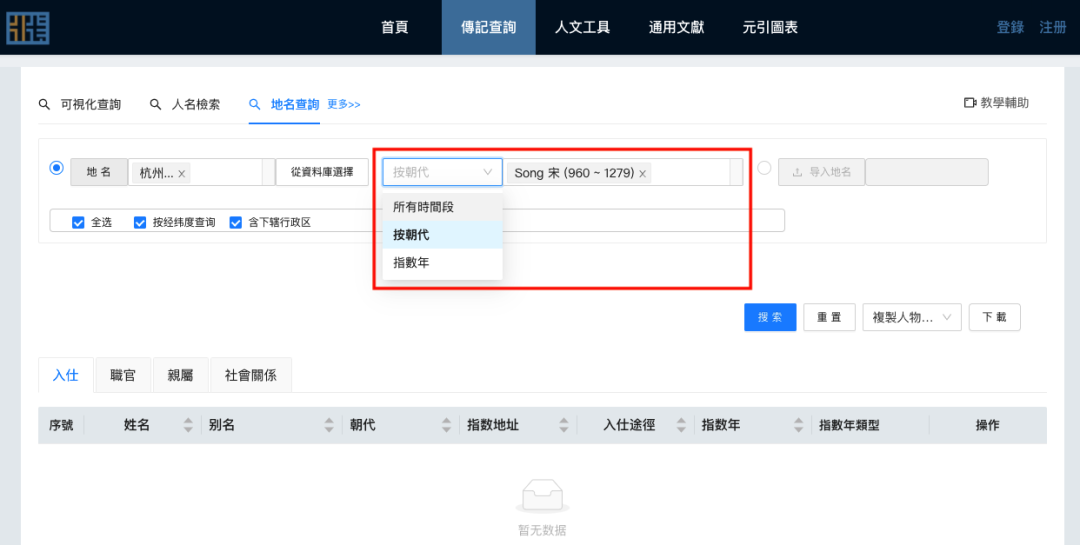Go to 首頁 in the top navigation
The width and height of the screenshot is (1080, 545).
click(x=395, y=28)
